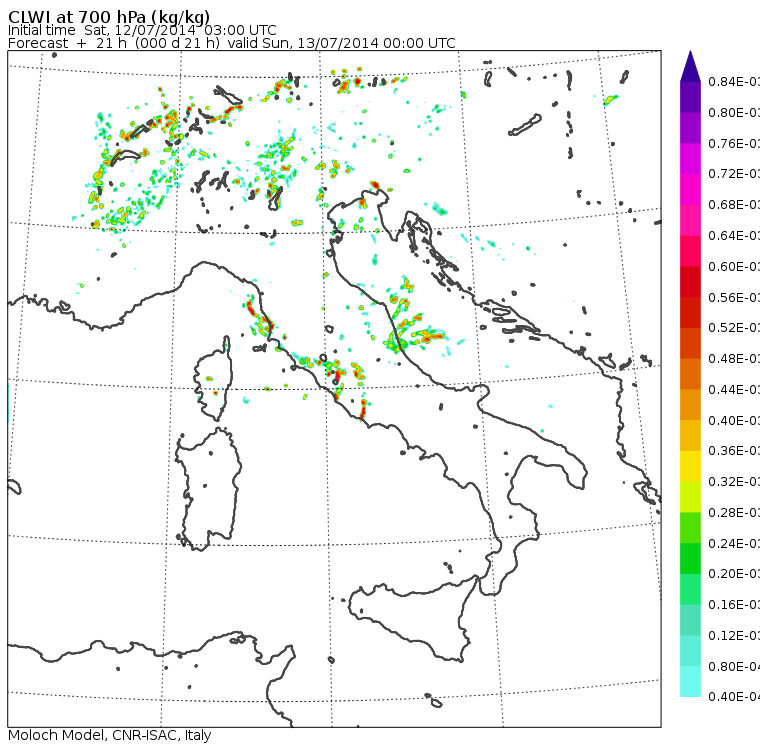Select the magenta band between 0.72E-03 and 0.76E-03
760x749 pixels.
690,159
